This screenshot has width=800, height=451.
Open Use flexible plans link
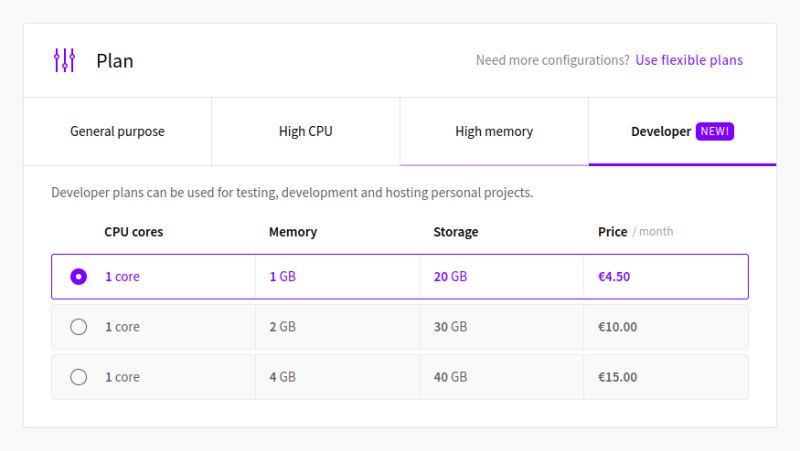point(689,60)
